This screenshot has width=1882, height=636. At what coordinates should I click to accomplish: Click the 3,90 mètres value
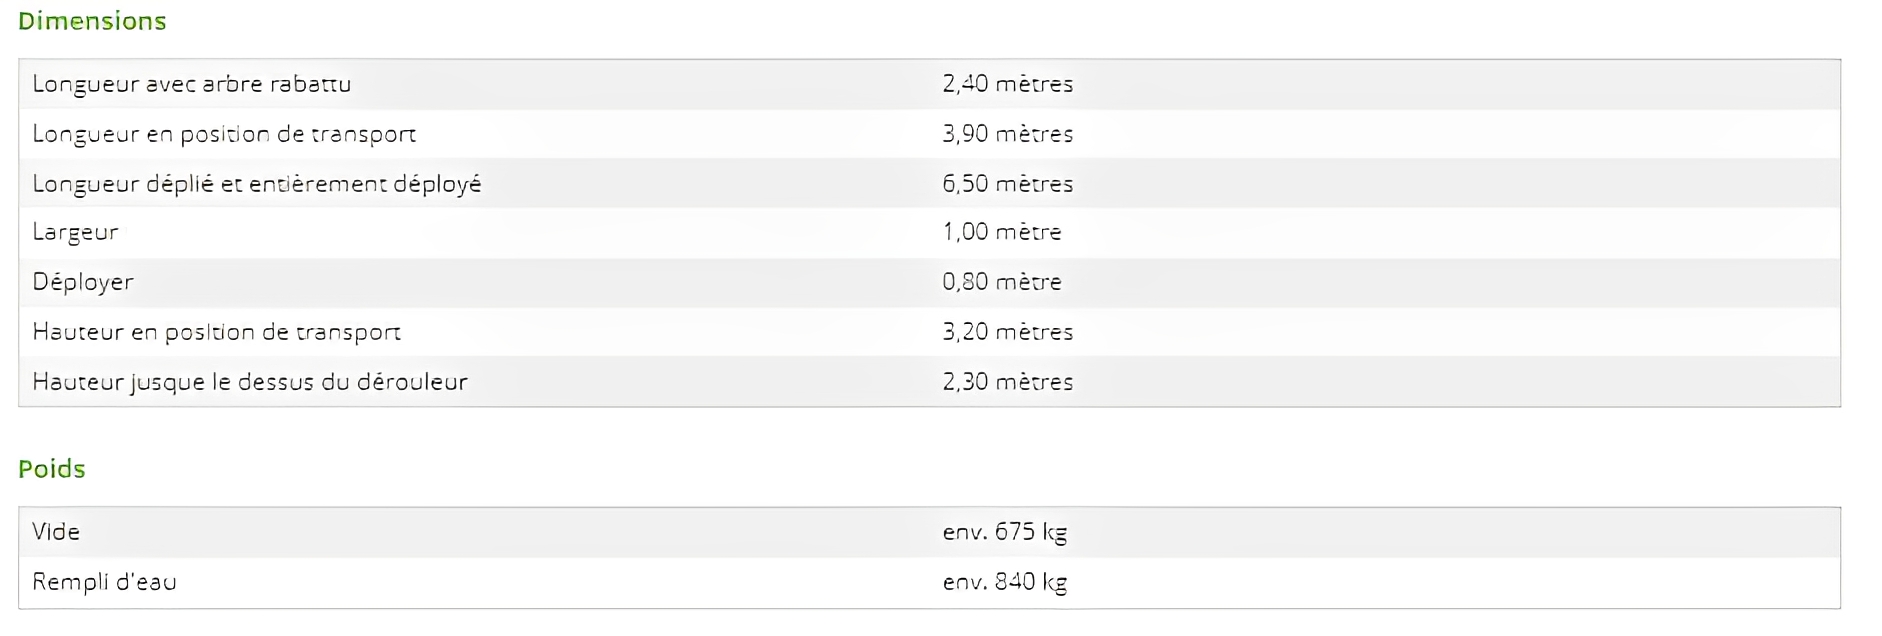(1007, 134)
